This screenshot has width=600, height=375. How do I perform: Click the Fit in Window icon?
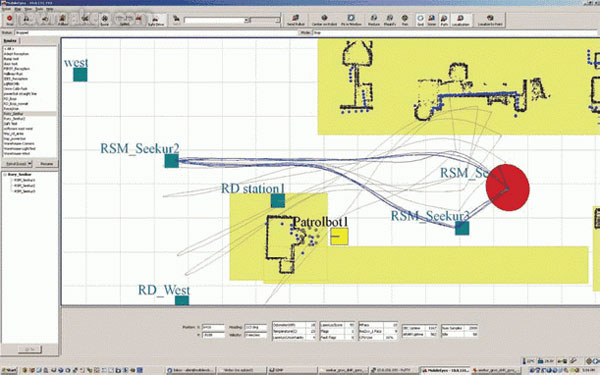pyautogui.click(x=351, y=20)
